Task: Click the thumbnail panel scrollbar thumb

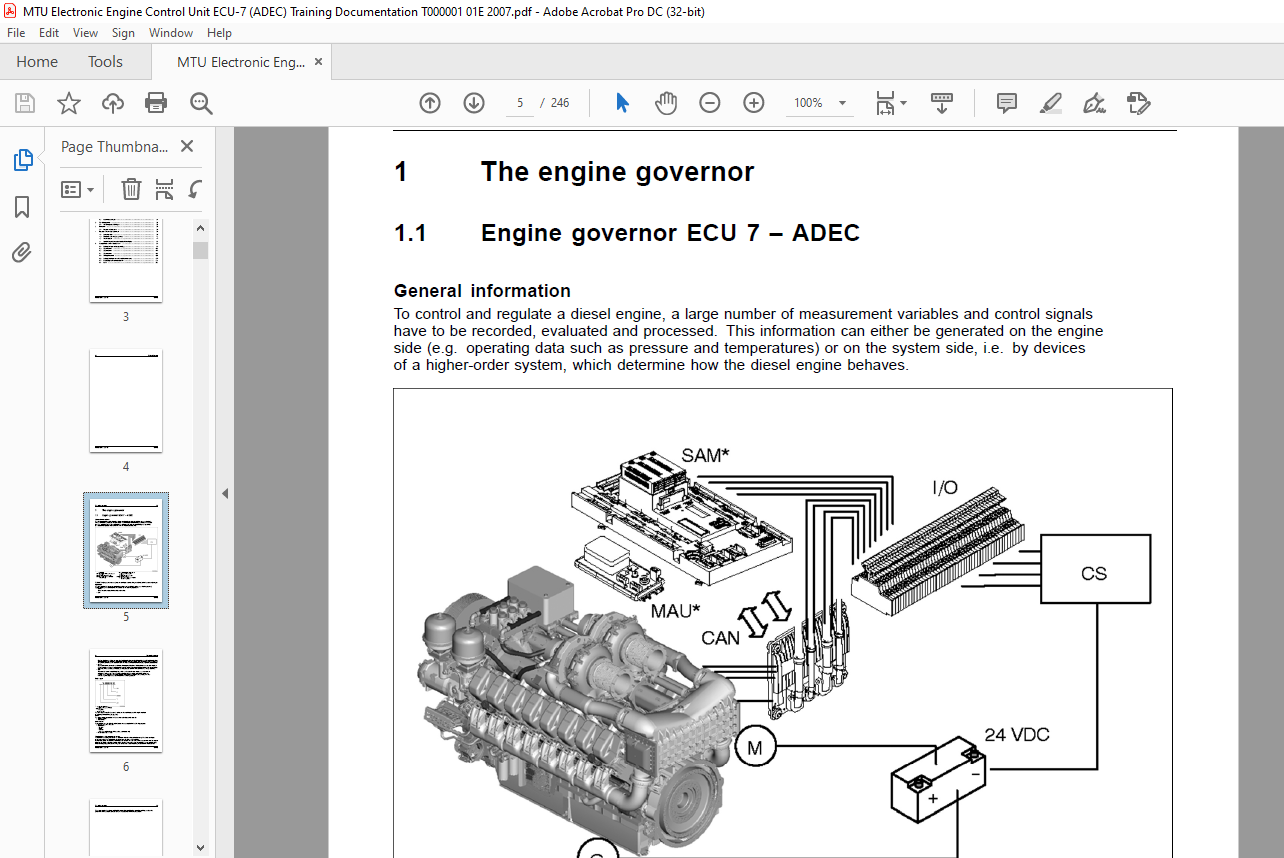Action: 201,250
